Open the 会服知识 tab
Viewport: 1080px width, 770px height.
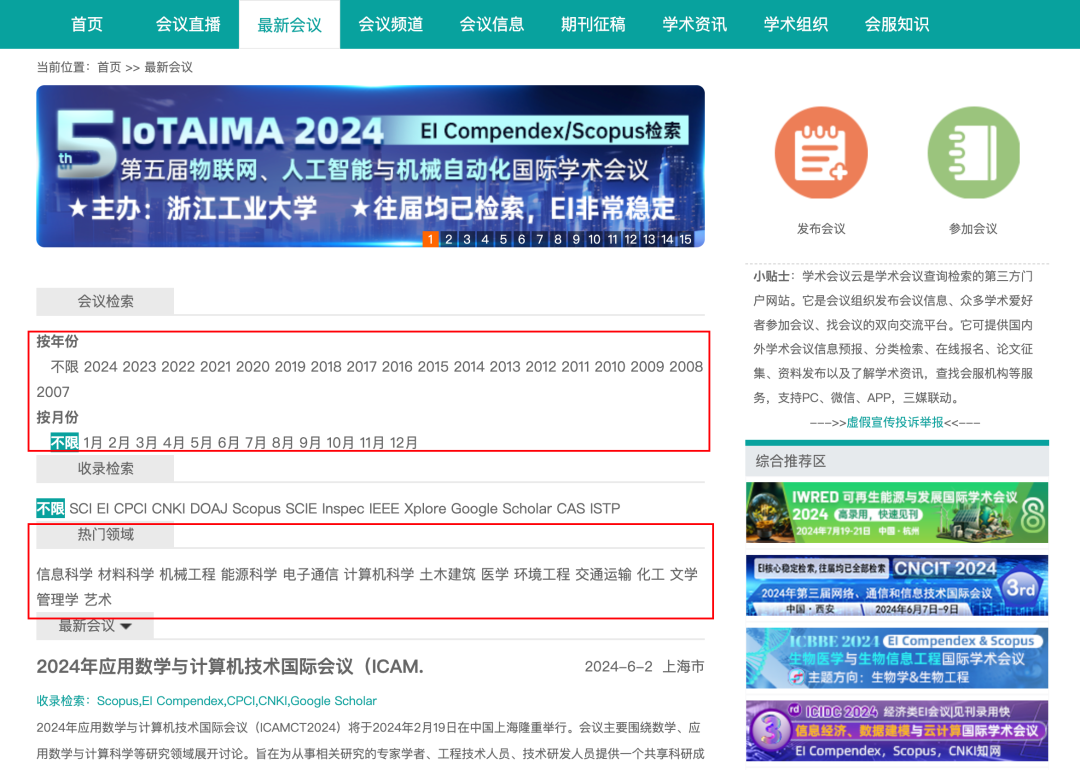click(897, 24)
